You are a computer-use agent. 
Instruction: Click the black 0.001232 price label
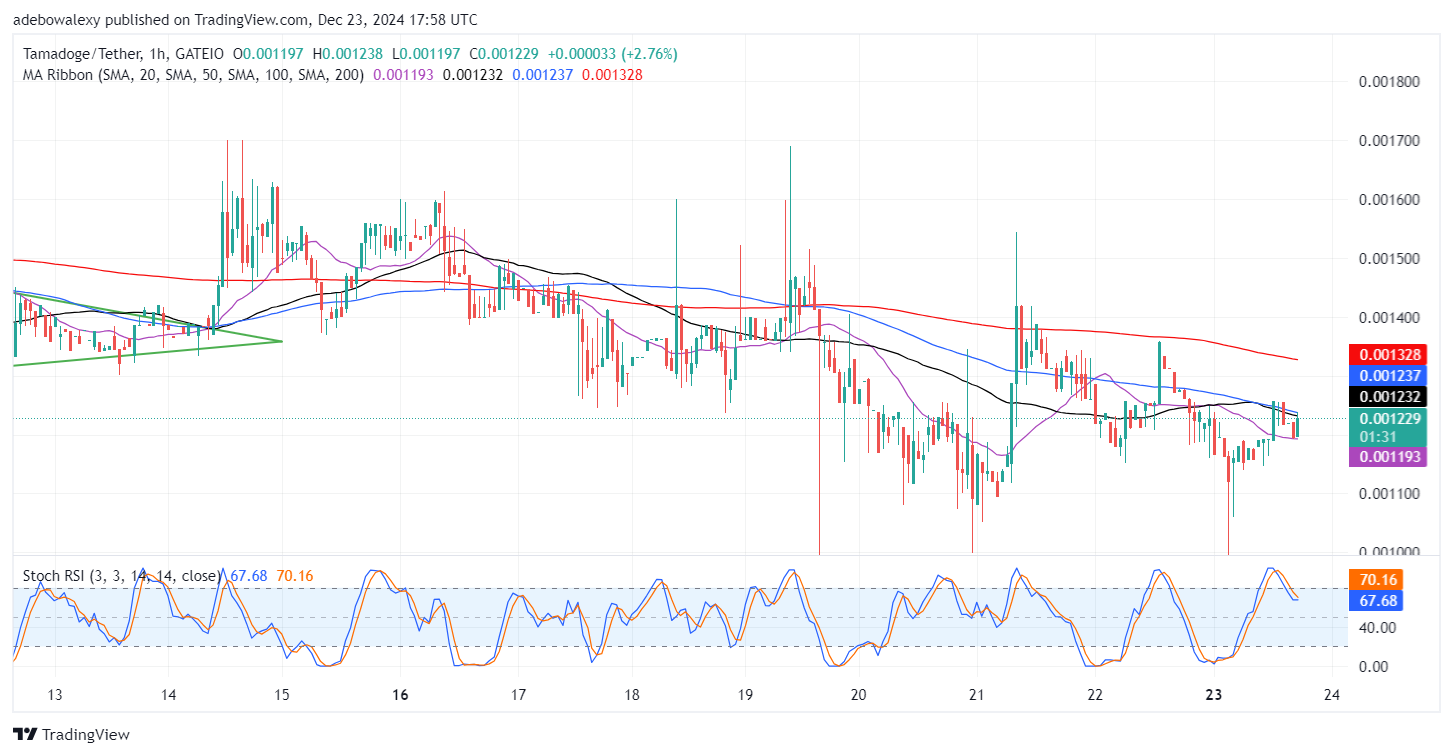(1386, 396)
